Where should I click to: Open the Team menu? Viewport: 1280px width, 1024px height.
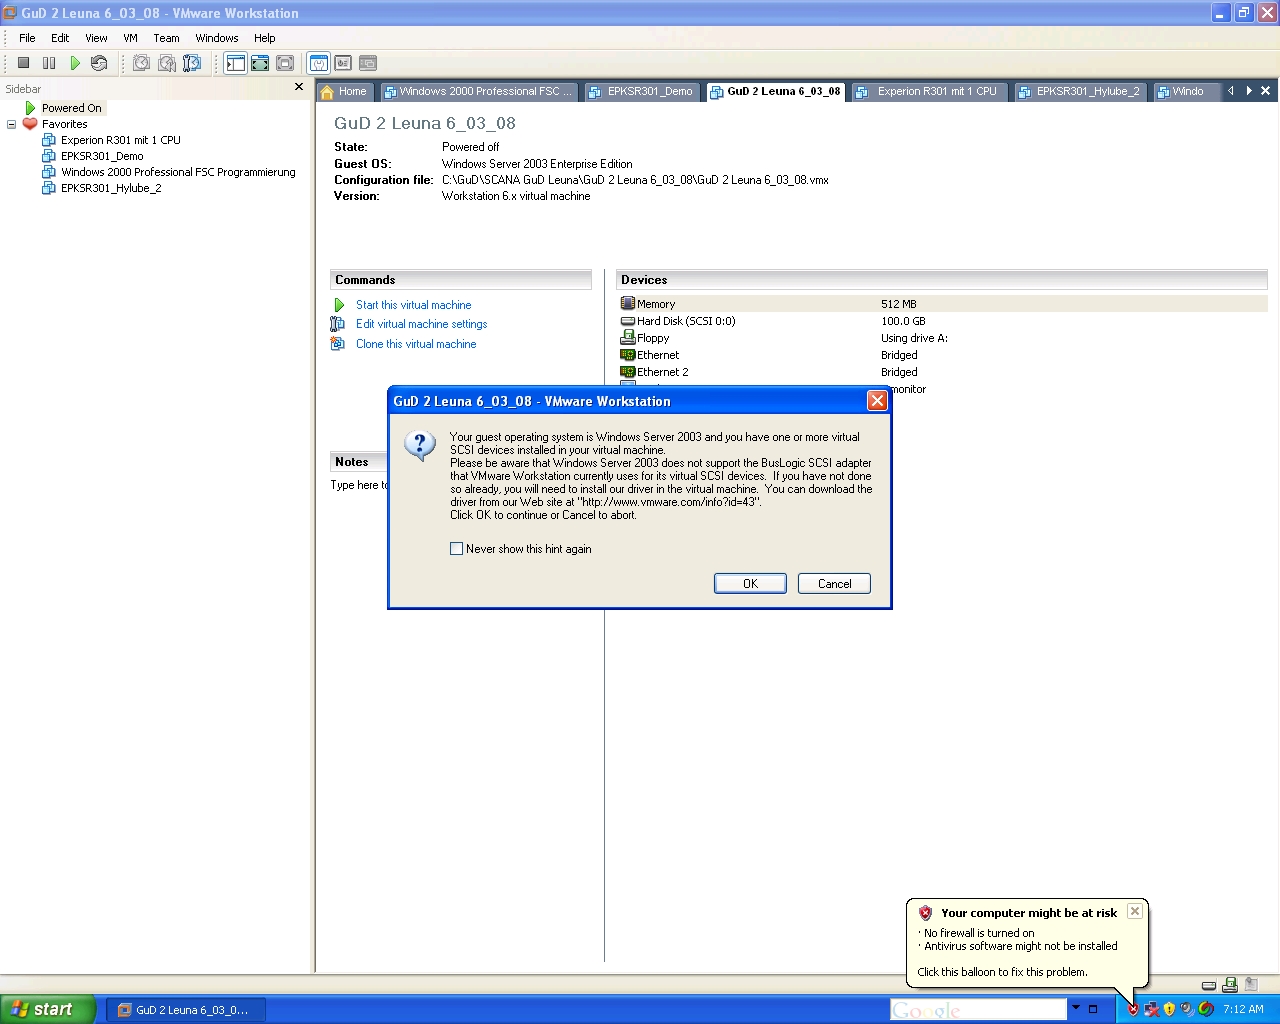pyautogui.click(x=166, y=38)
